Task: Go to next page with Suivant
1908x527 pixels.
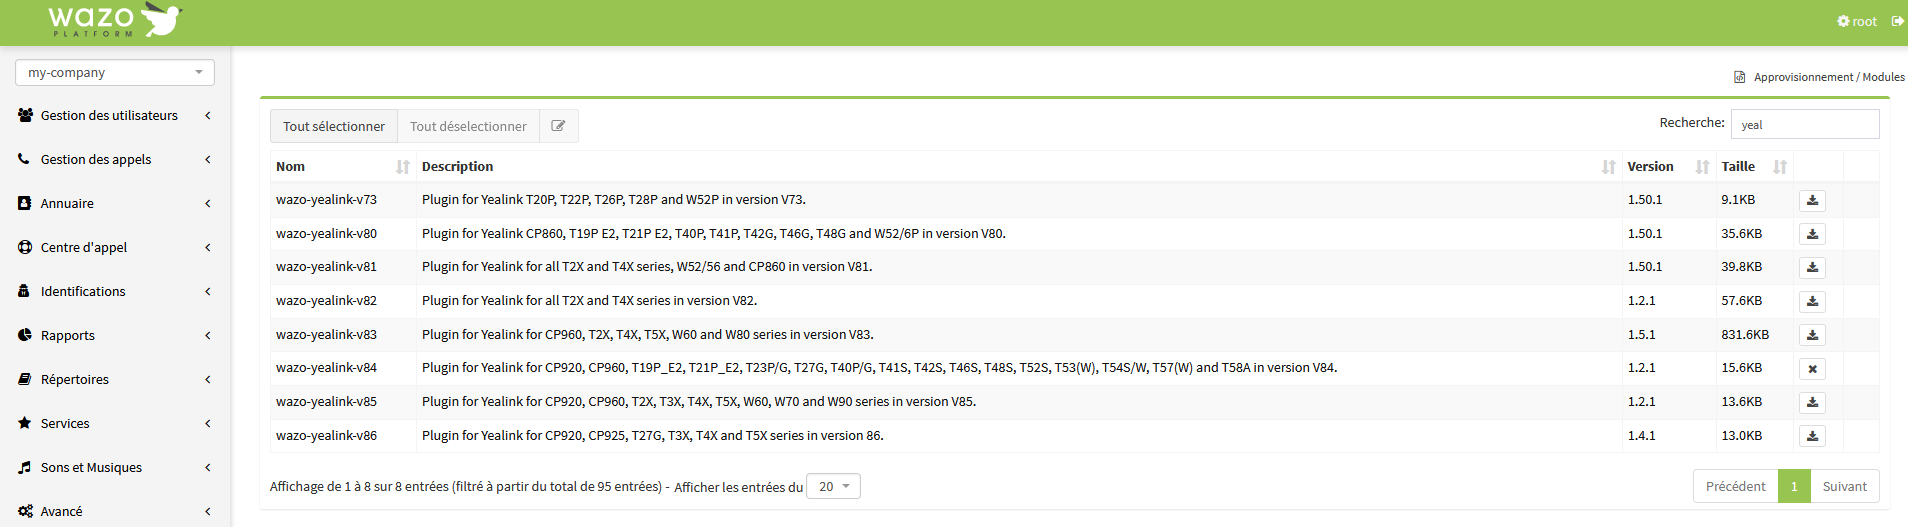Action: coord(1844,487)
